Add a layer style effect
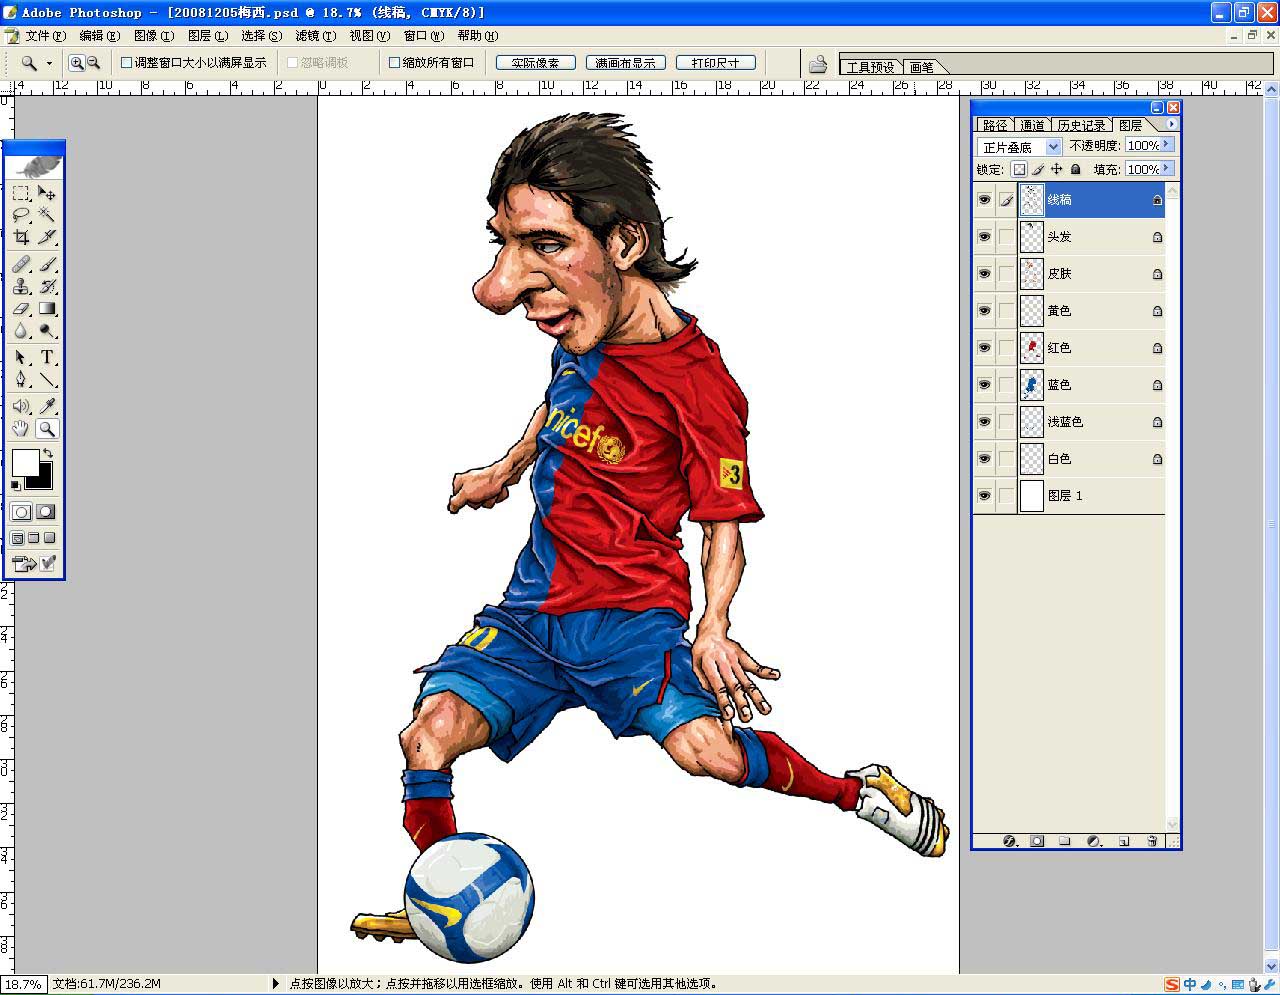Viewport: 1280px width, 995px height. point(1009,841)
